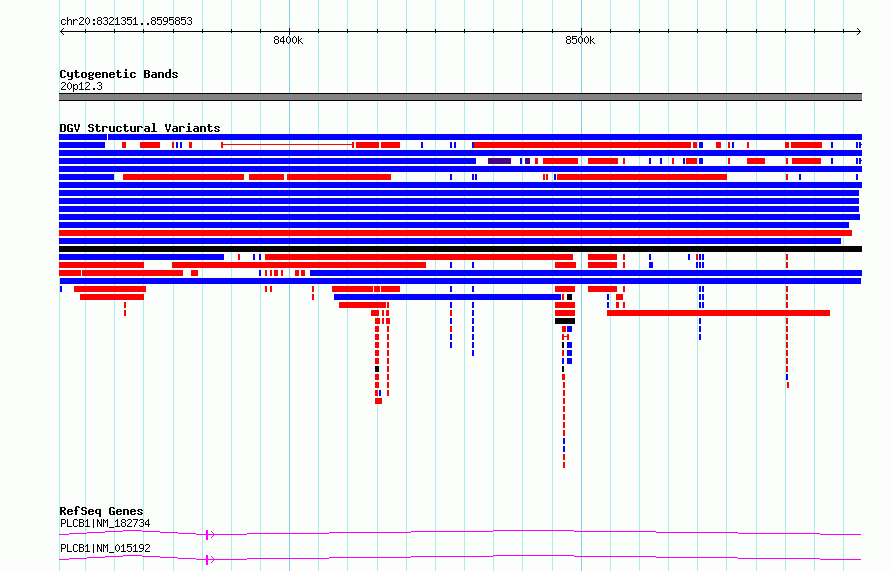Click the exon arrow glyph of PLCB1|NM_182734
Screen dimensions: 890x571
[210, 534]
